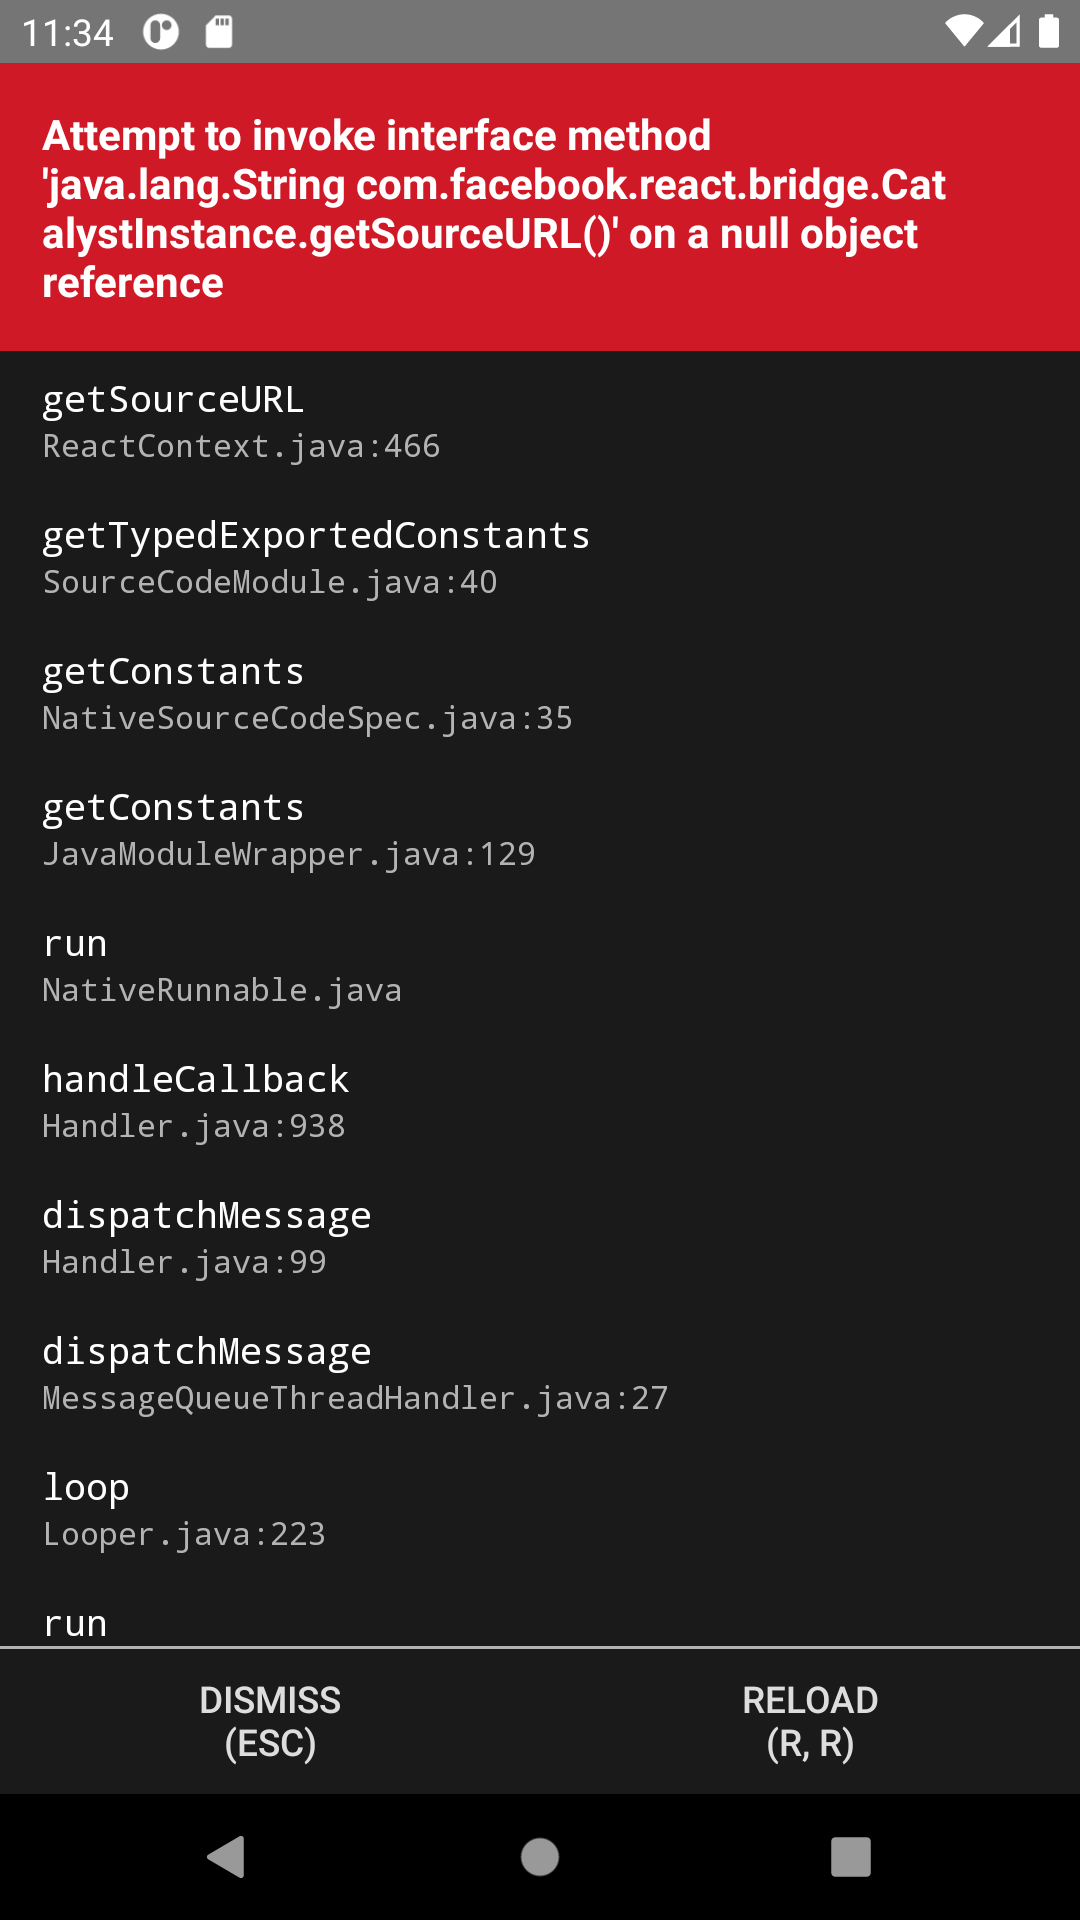Select dispatchMessage MessageQueueThreadHandler.java:27 frame
Viewport: 1080px width, 1920px height.
tap(540, 1373)
